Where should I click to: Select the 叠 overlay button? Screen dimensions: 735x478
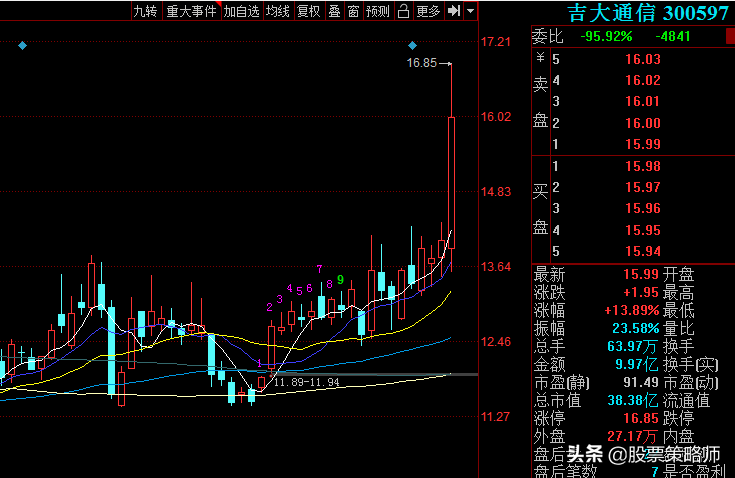coord(334,11)
